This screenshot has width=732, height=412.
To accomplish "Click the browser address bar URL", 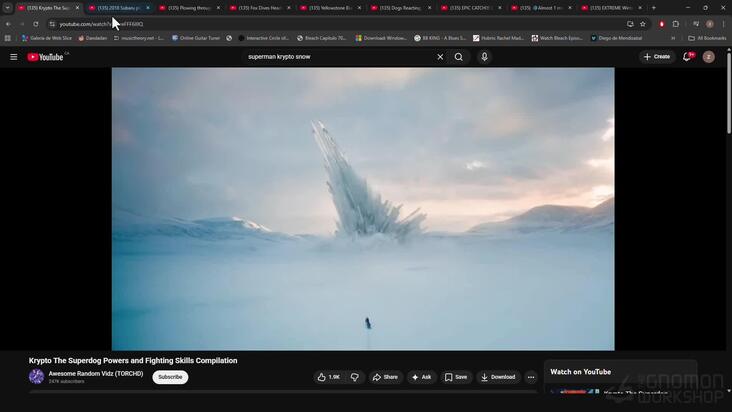I will 101,24.
